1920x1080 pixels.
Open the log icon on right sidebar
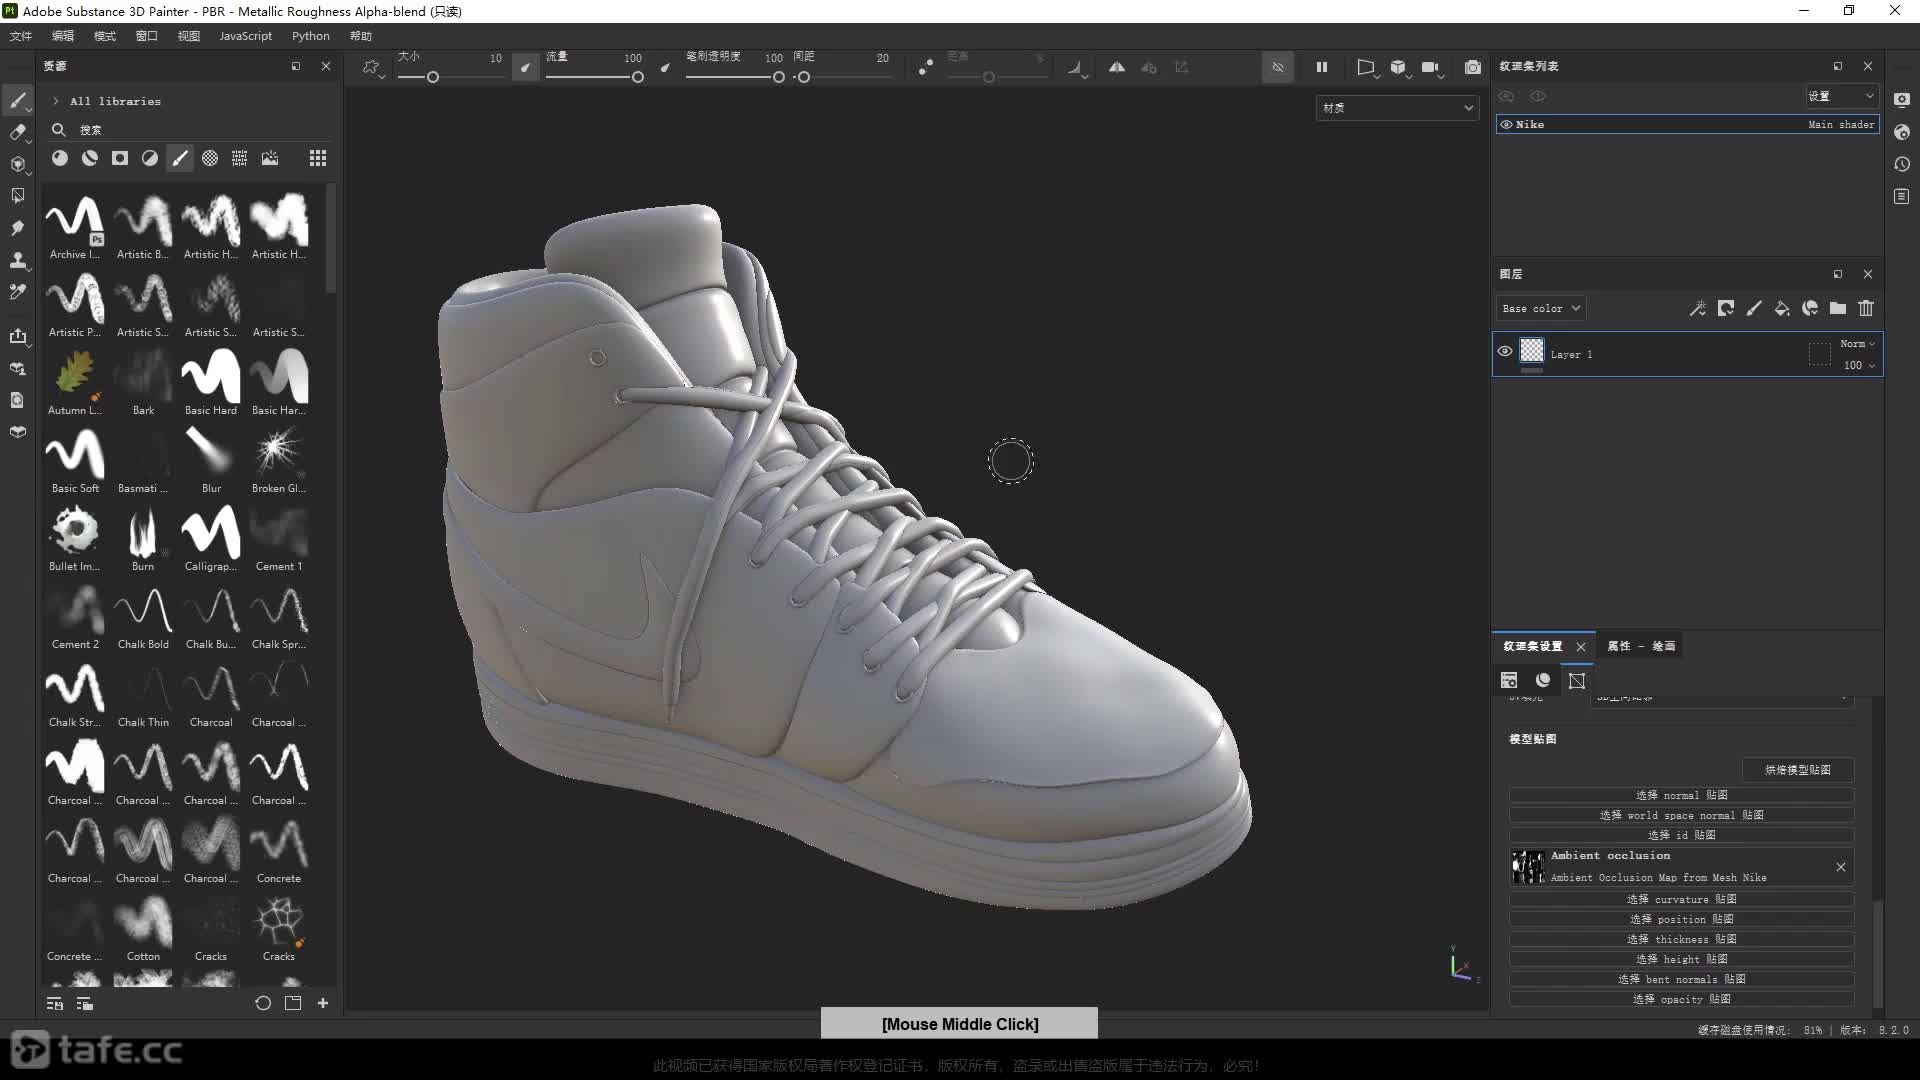click(1902, 196)
